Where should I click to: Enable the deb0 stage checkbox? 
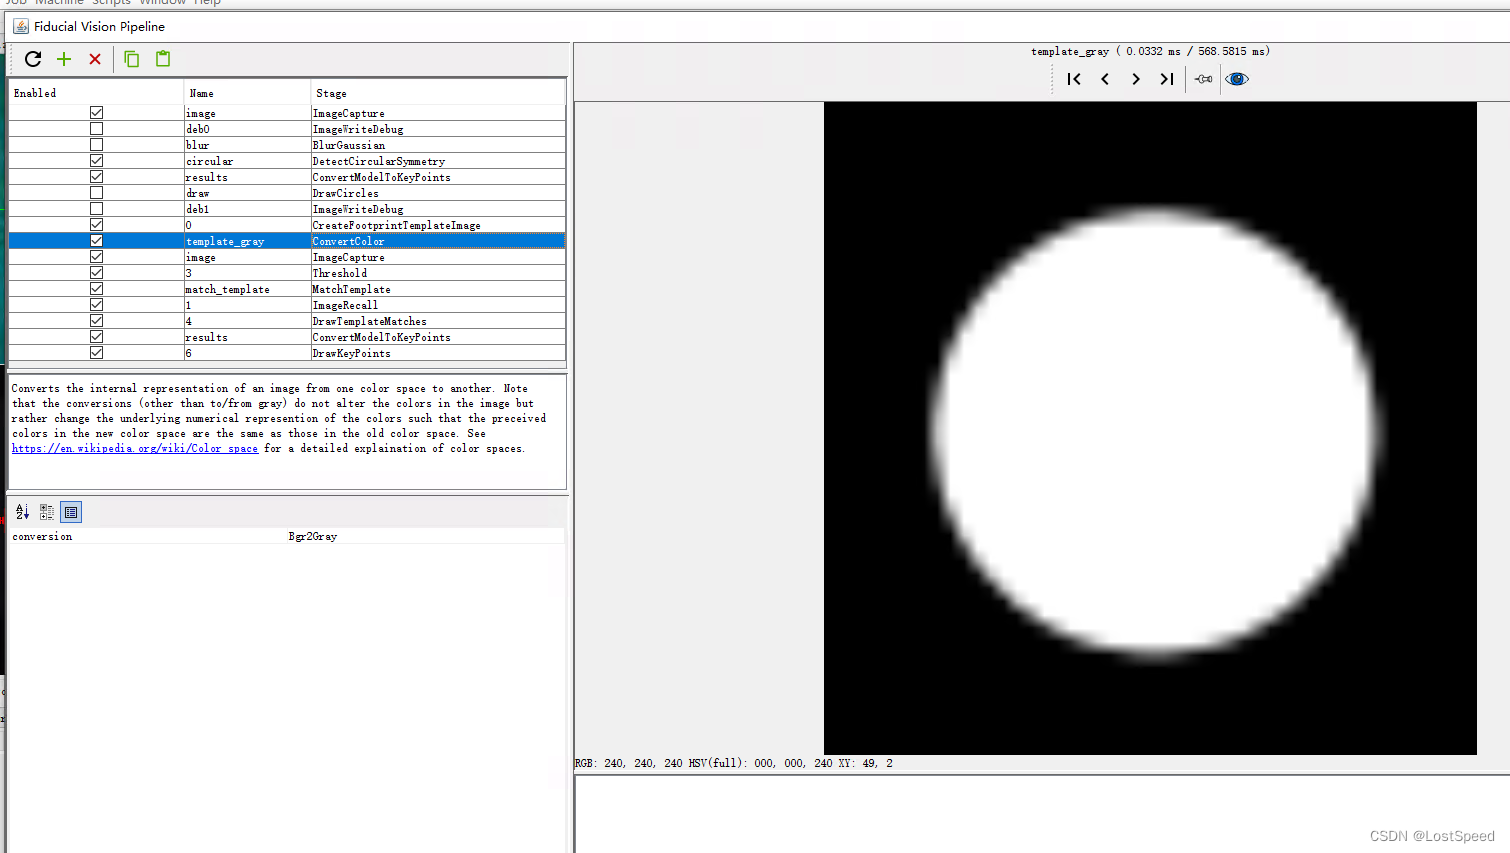click(x=96, y=129)
